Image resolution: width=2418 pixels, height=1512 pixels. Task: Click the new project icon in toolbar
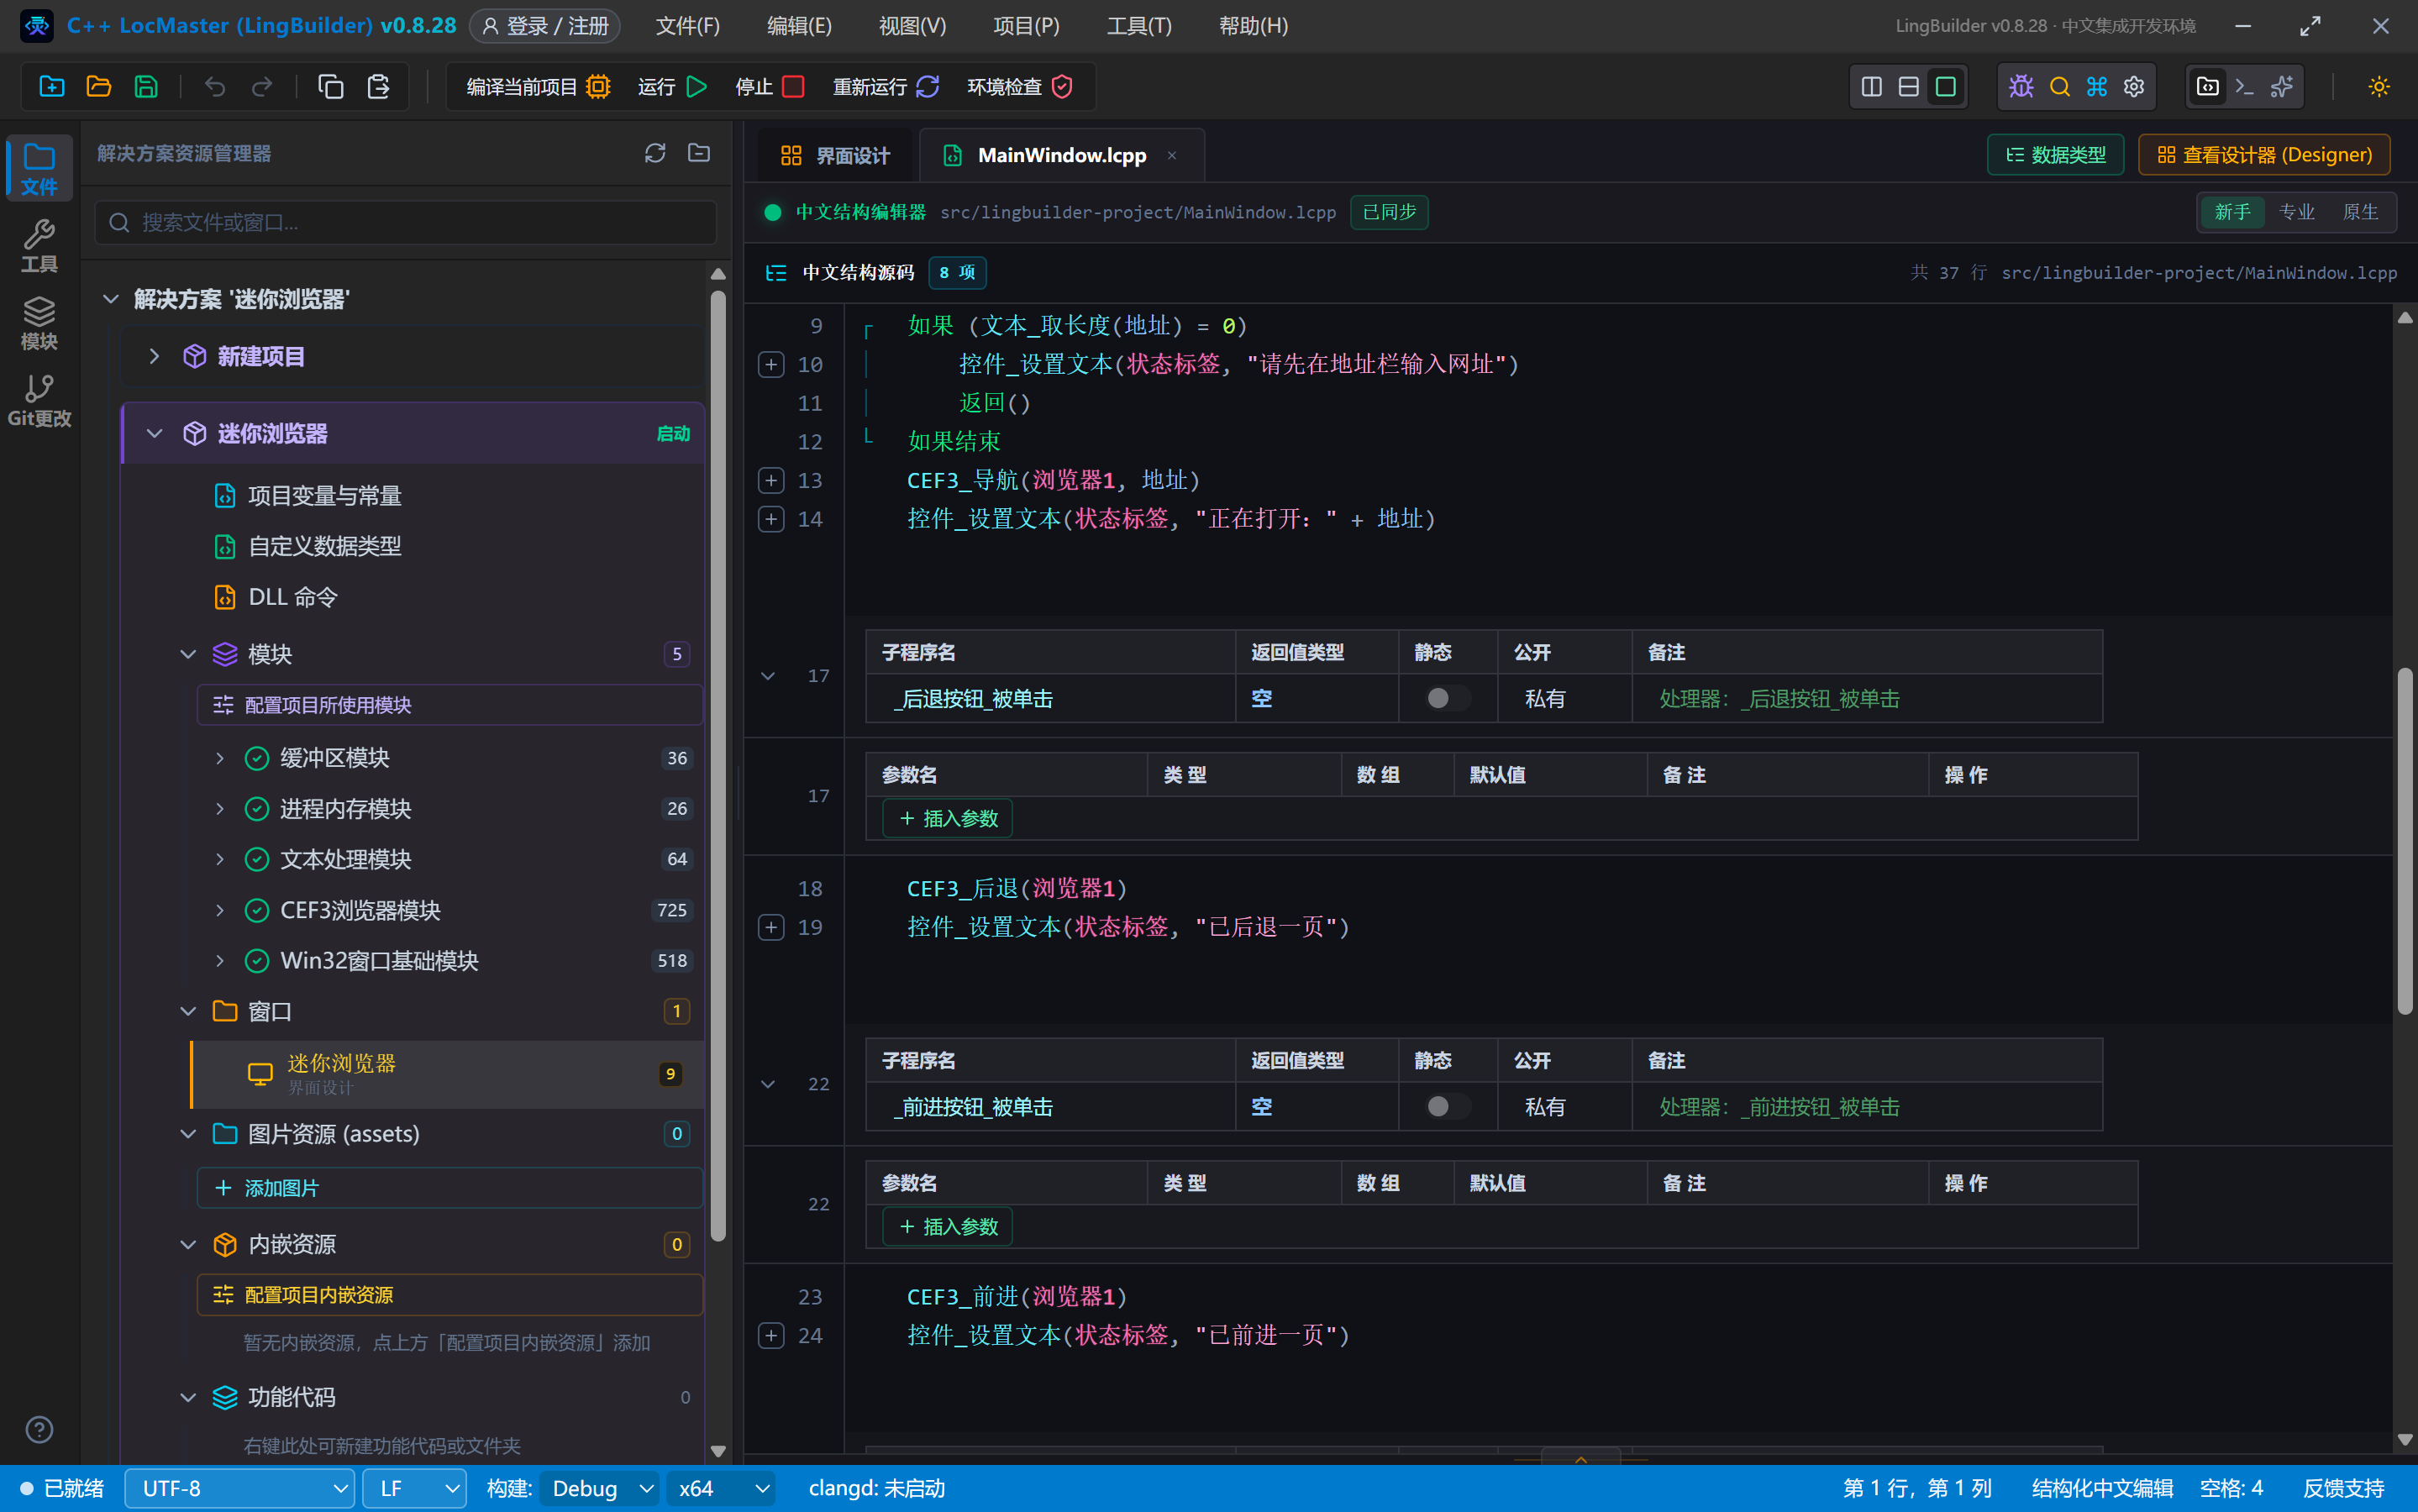pos(52,87)
